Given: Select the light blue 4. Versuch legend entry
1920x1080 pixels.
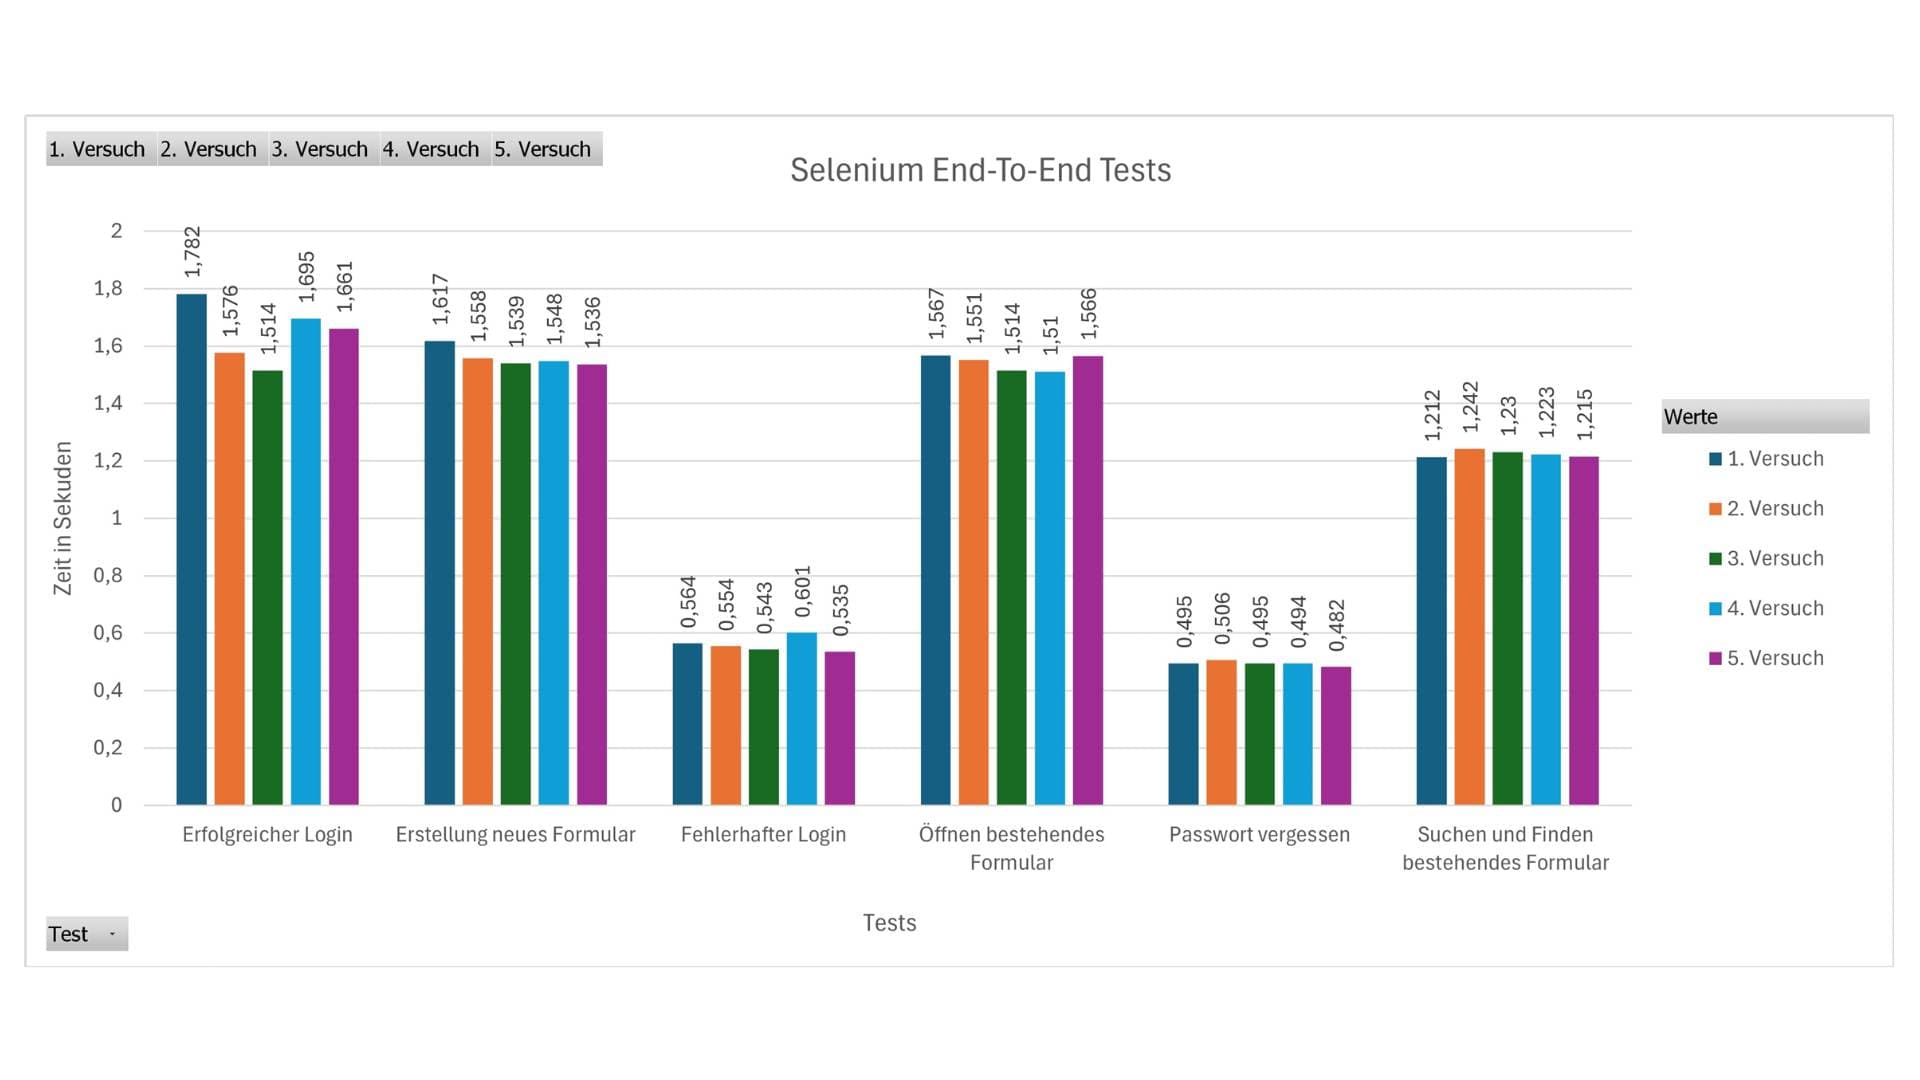Looking at the screenshot, I should (1767, 609).
